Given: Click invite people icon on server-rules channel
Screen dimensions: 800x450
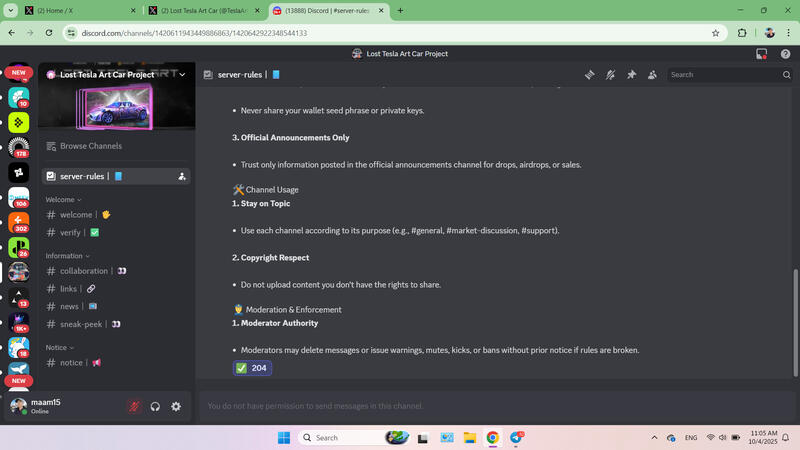Looking at the screenshot, I should (x=182, y=176).
